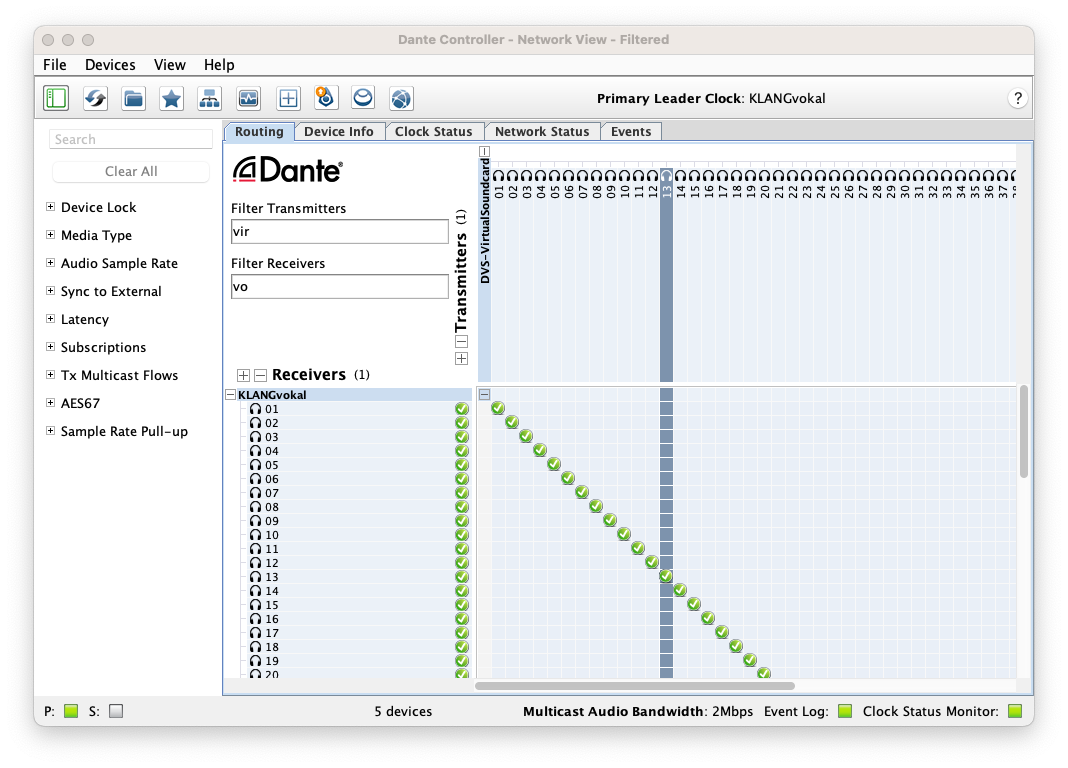The image size is (1068, 768).
Task: Open the File menu
Action: 54,65
